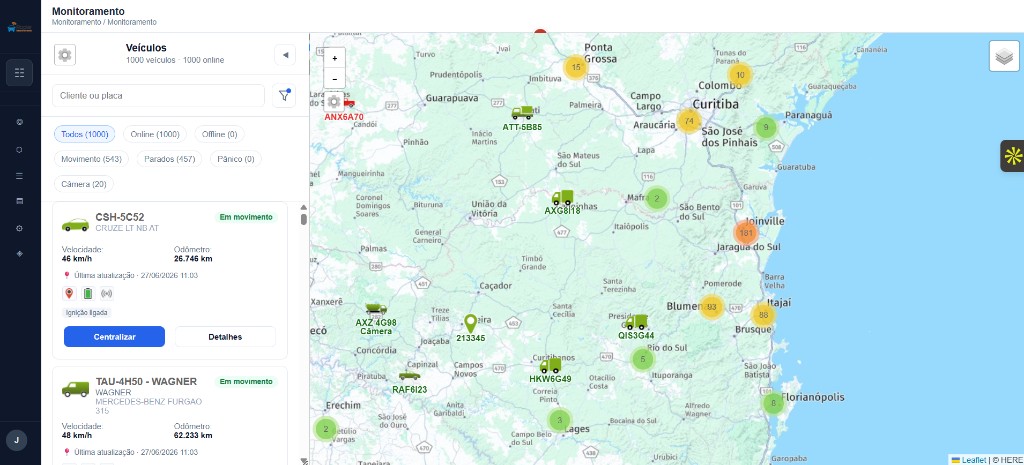Open the yellow asterisk side widget

click(1013, 156)
